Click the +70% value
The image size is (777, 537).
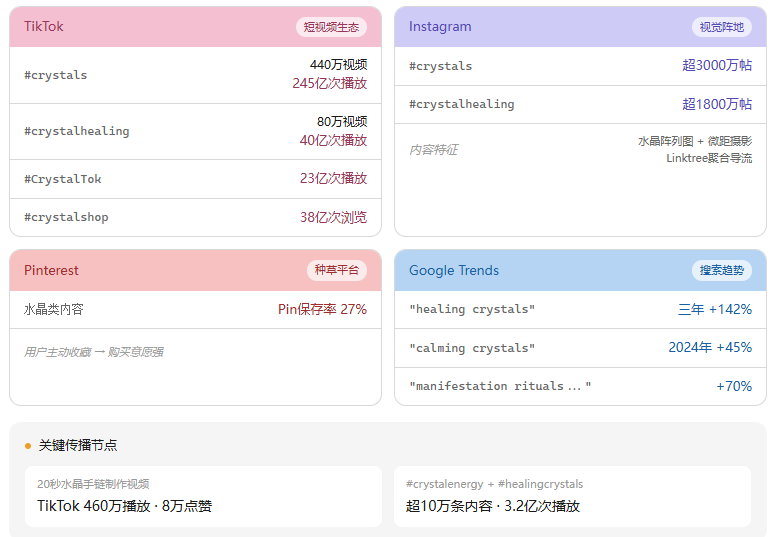pos(734,386)
